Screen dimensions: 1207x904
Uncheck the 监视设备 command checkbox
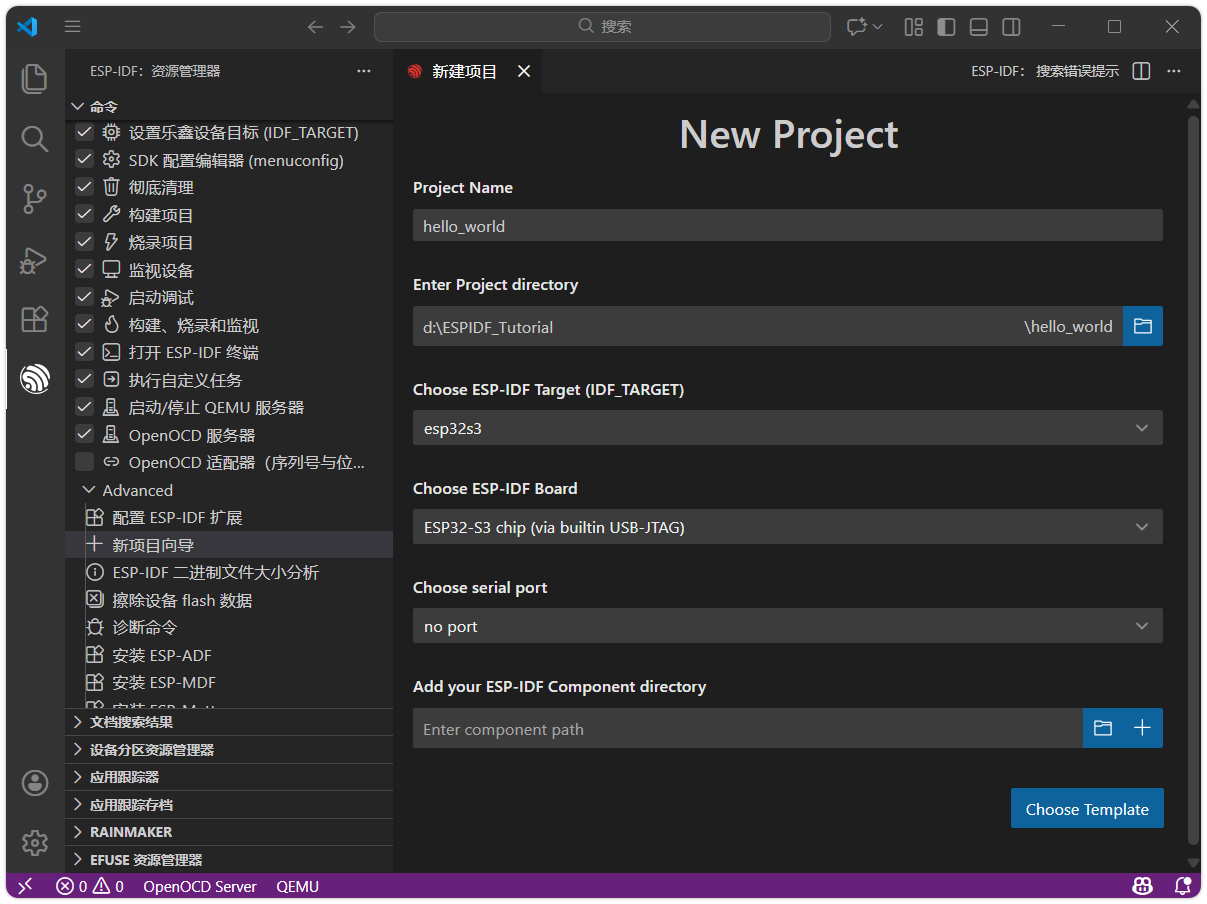tap(84, 270)
